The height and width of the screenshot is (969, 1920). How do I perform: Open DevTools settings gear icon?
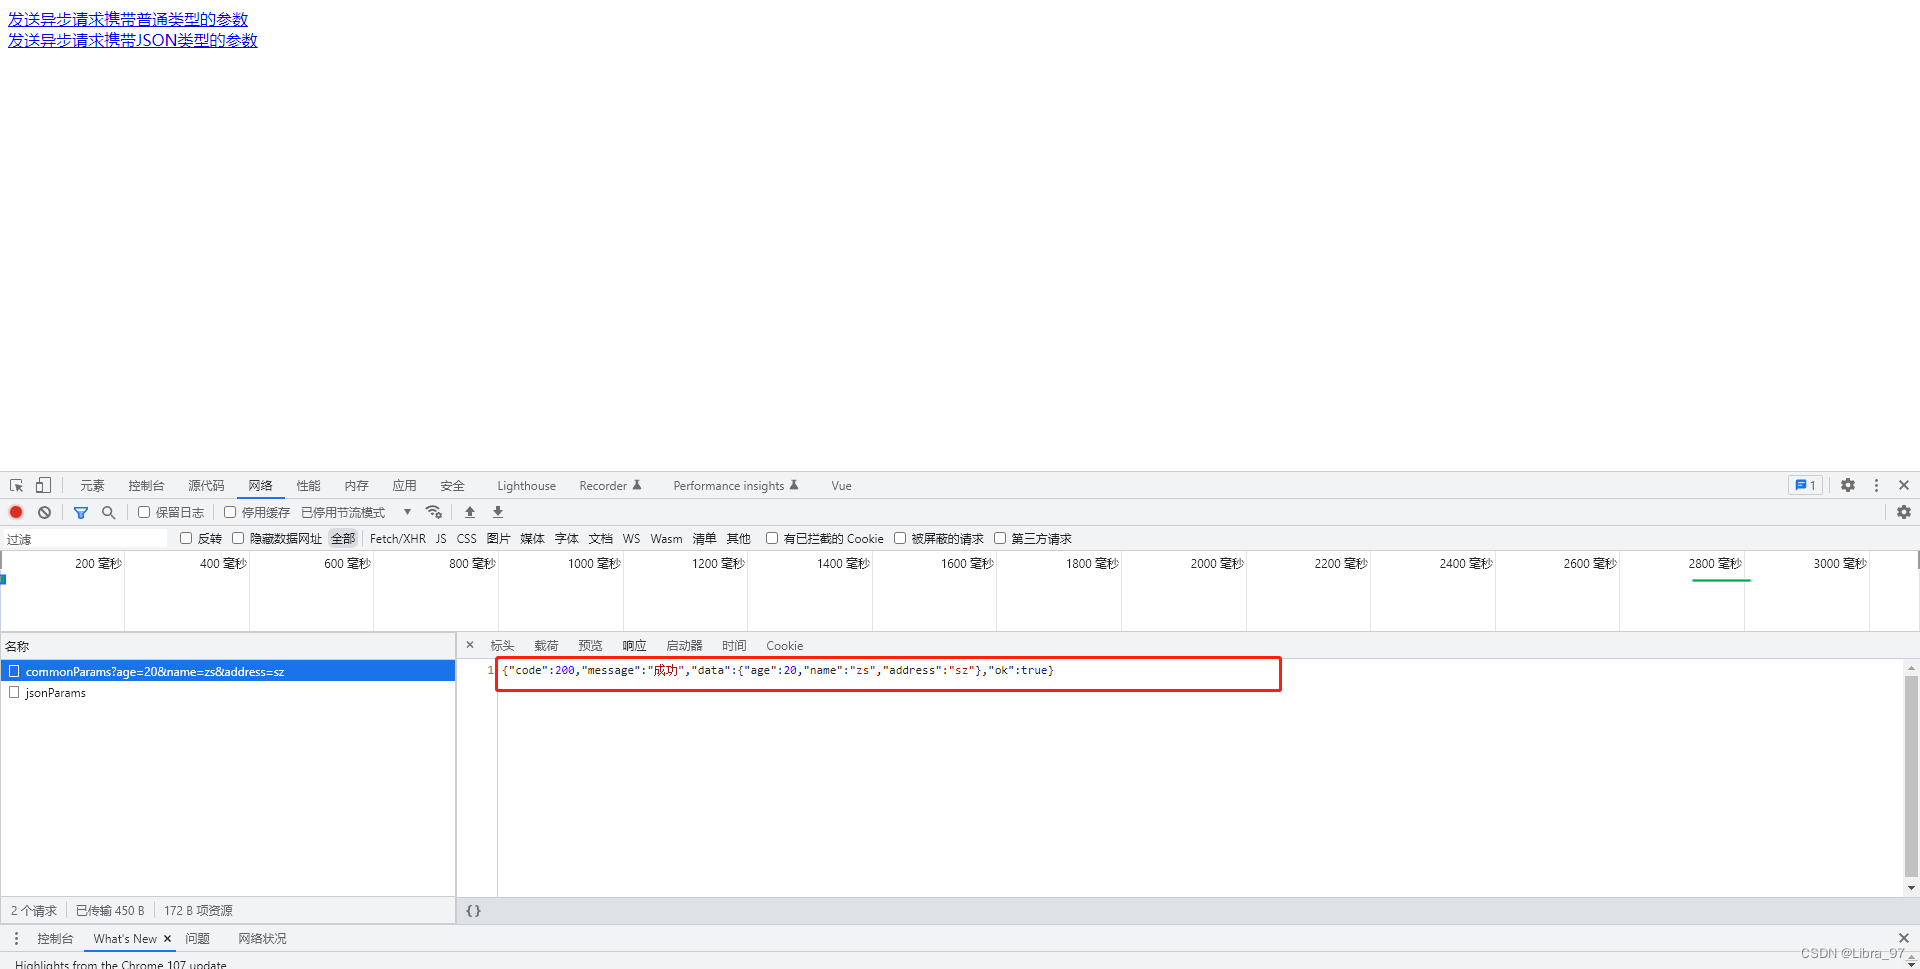point(1848,485)
